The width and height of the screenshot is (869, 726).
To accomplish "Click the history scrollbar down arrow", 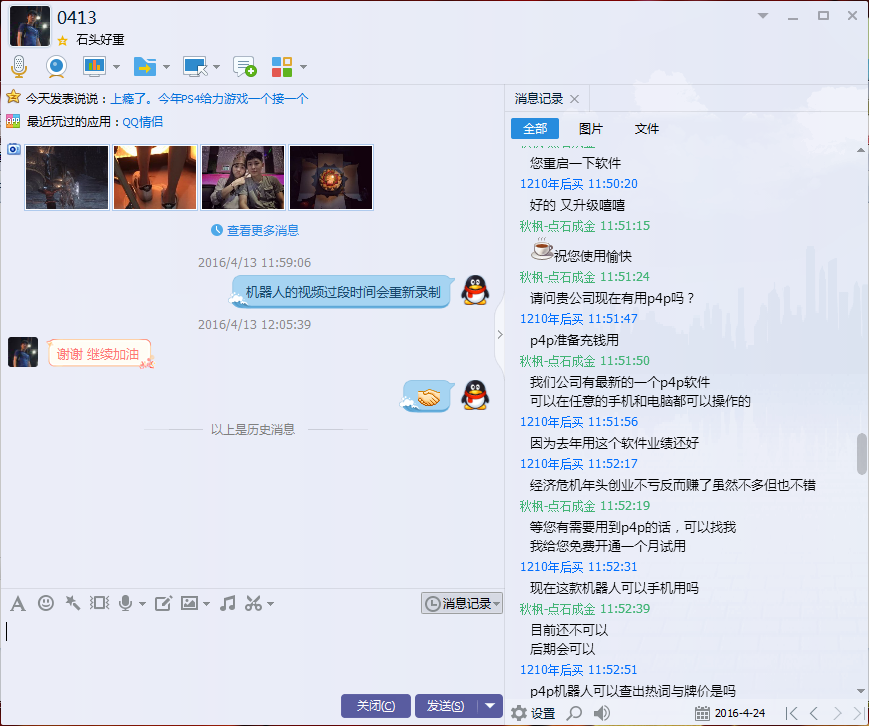I will tap(861, 691).
